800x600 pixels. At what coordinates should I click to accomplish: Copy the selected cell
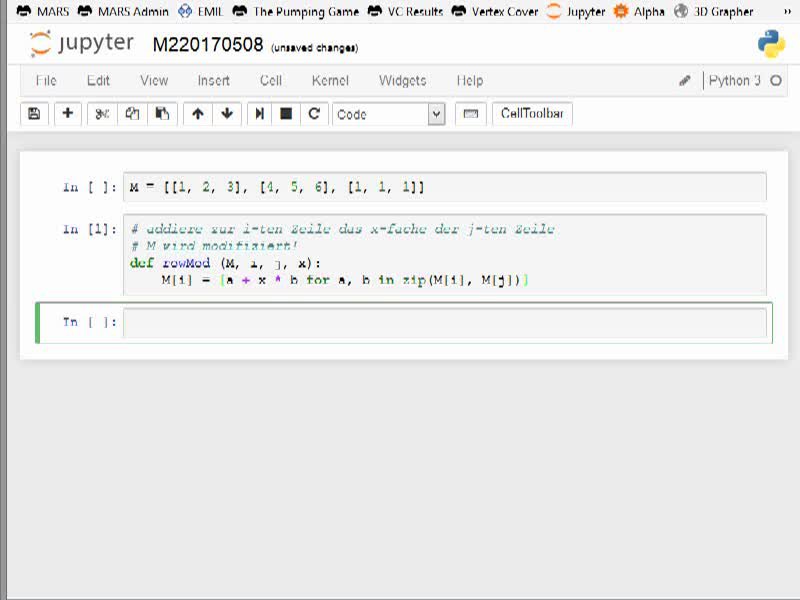click(132, 114)
